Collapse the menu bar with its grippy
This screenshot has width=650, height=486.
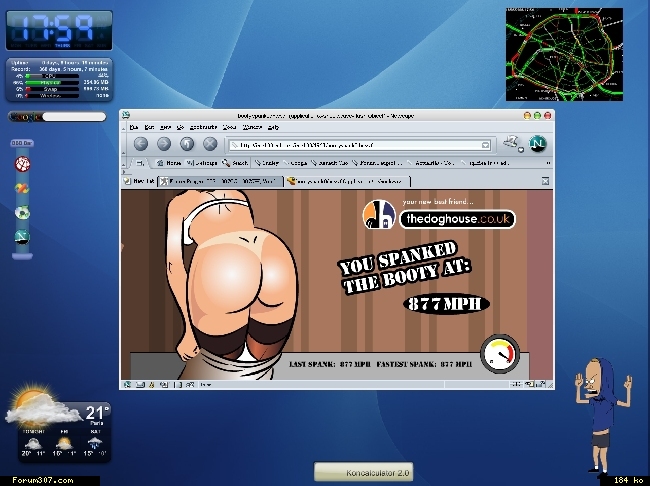point(123,128)
